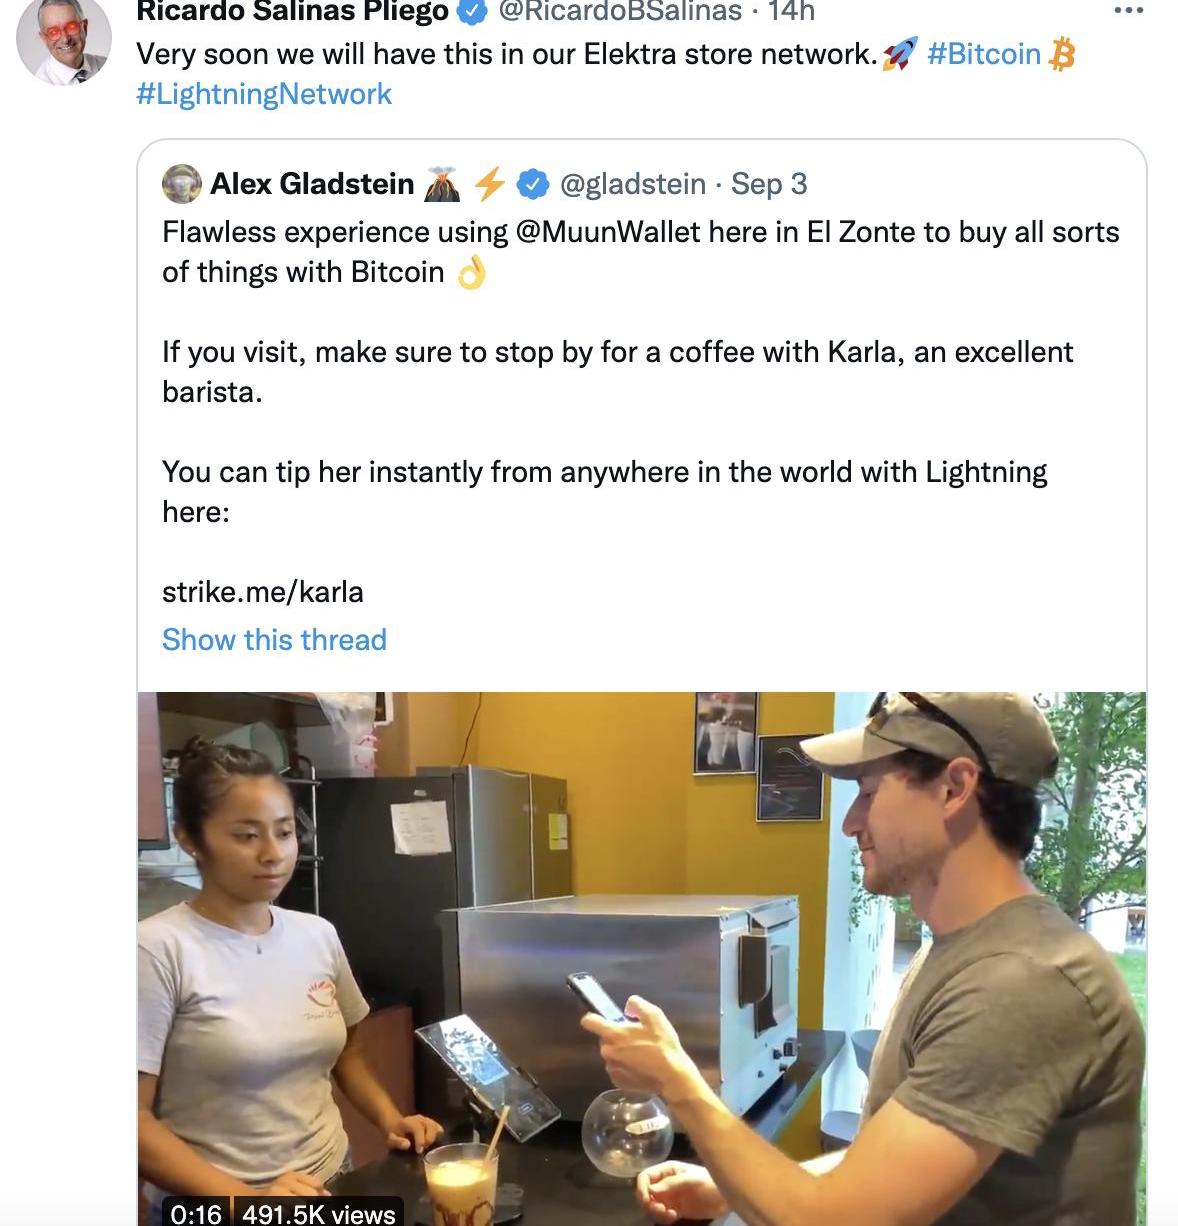Click the 491.5K views counter
Screen dimensions: 1178x1226
pyautogui.click(x=319, y=1213)
